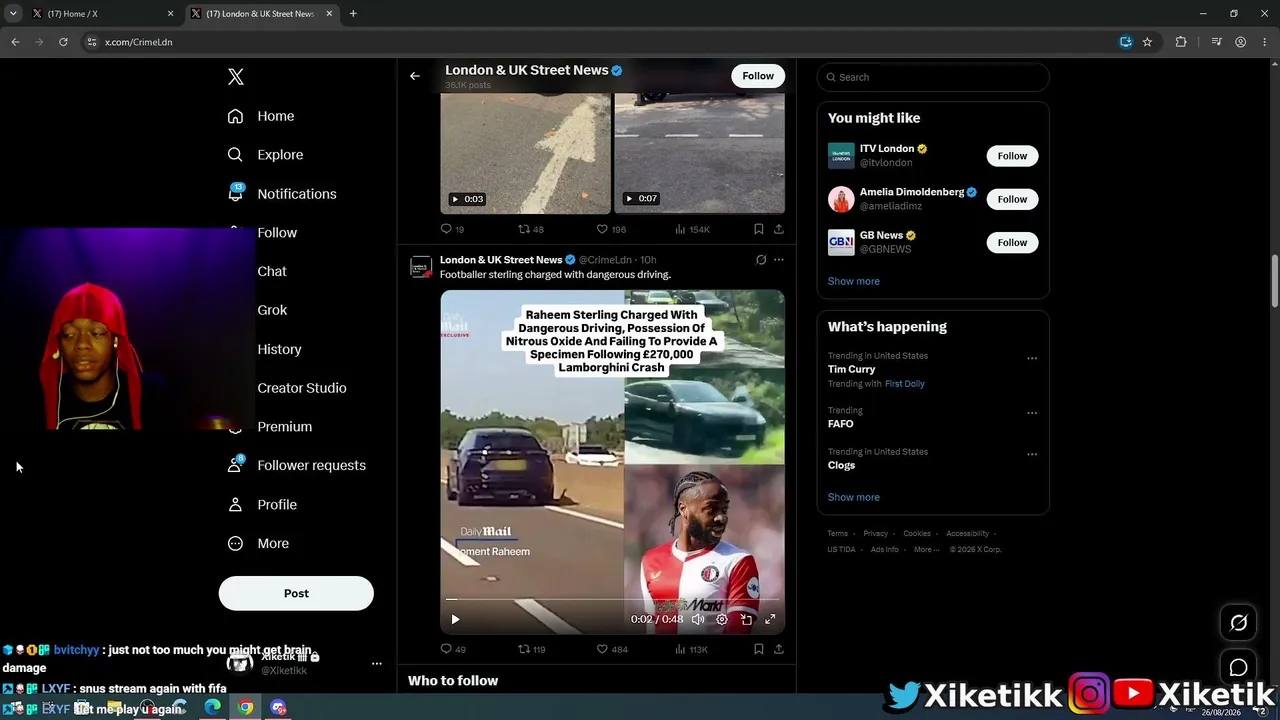Open Microsoft Edge from the taskbar
This screenshot has width=1280, height=720.
[x=213, y=707]
